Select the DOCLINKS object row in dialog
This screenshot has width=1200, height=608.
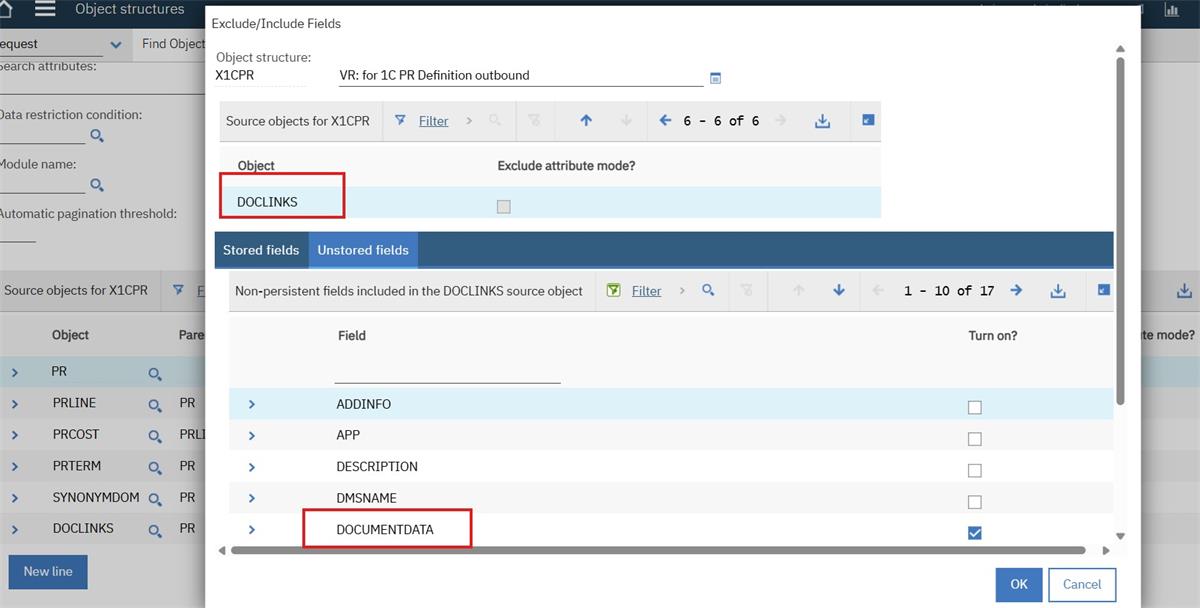[550, 202]
